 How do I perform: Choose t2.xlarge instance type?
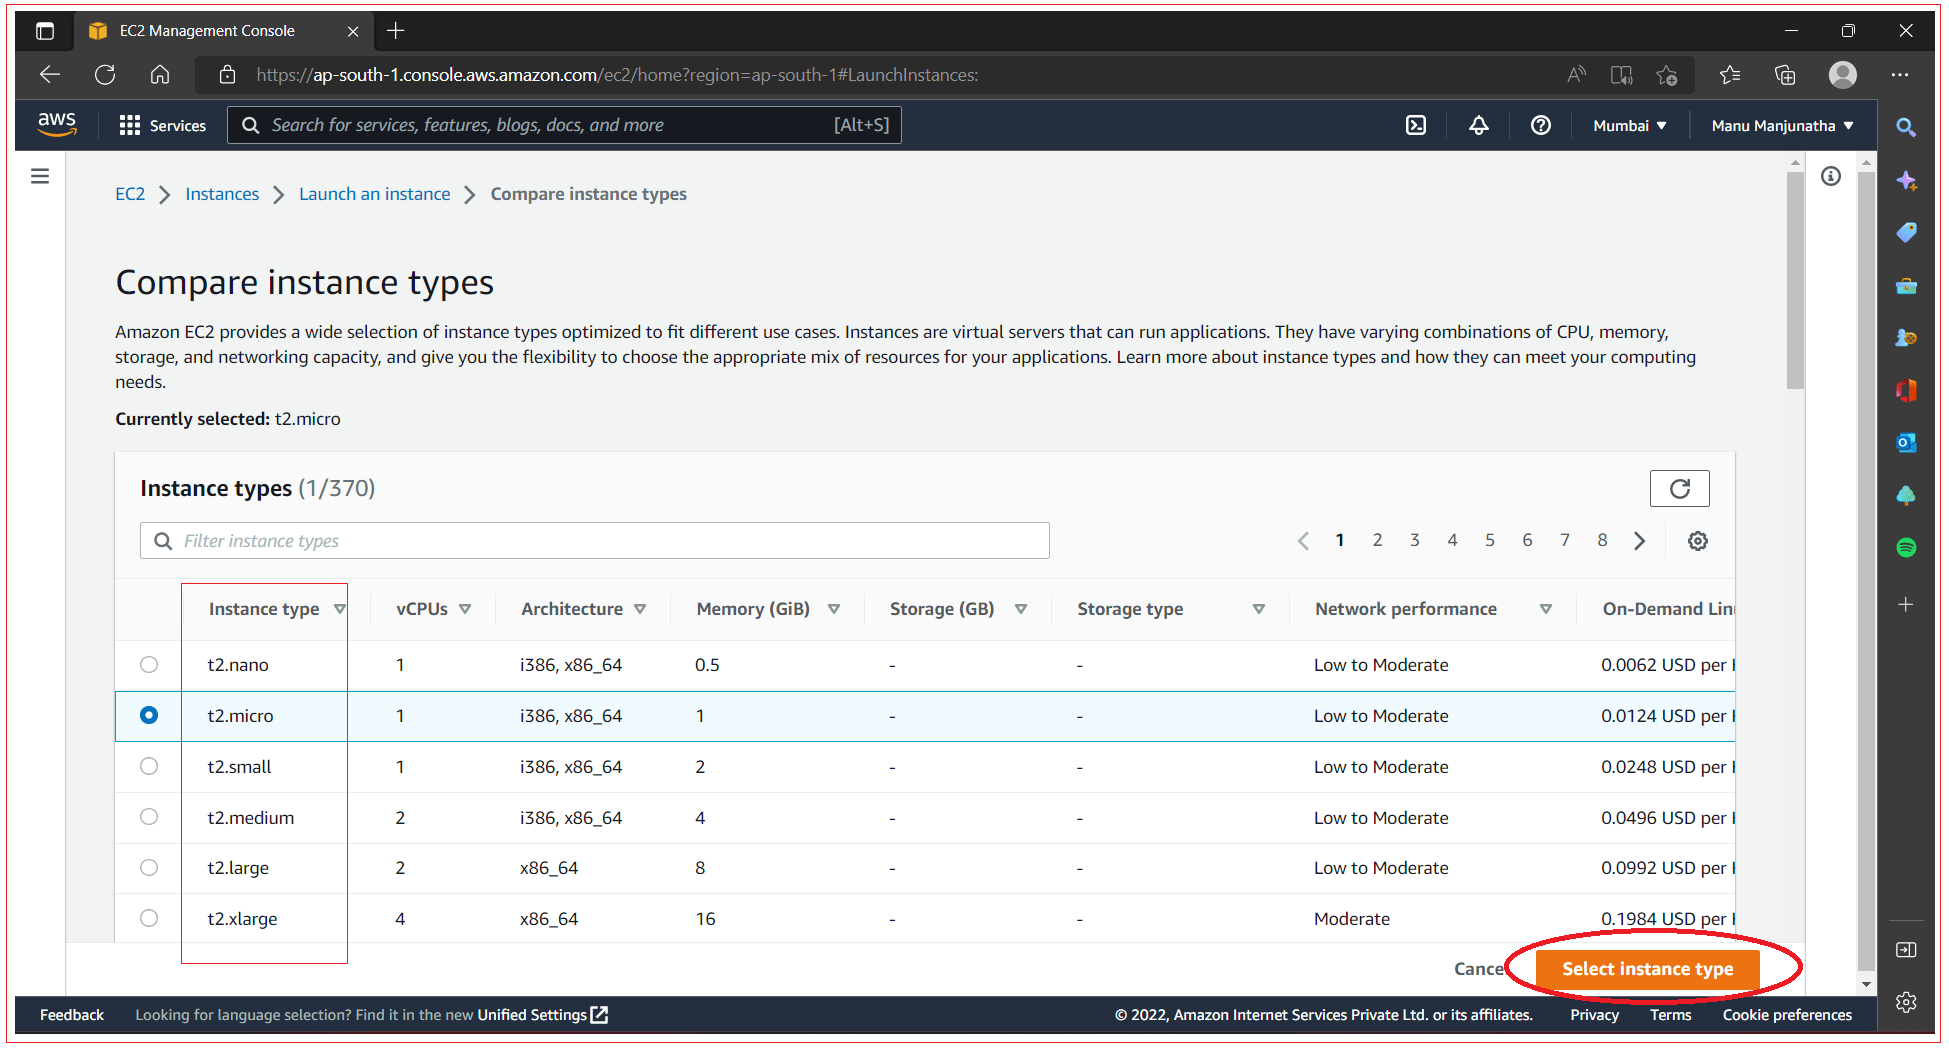[x=149, y=918]
